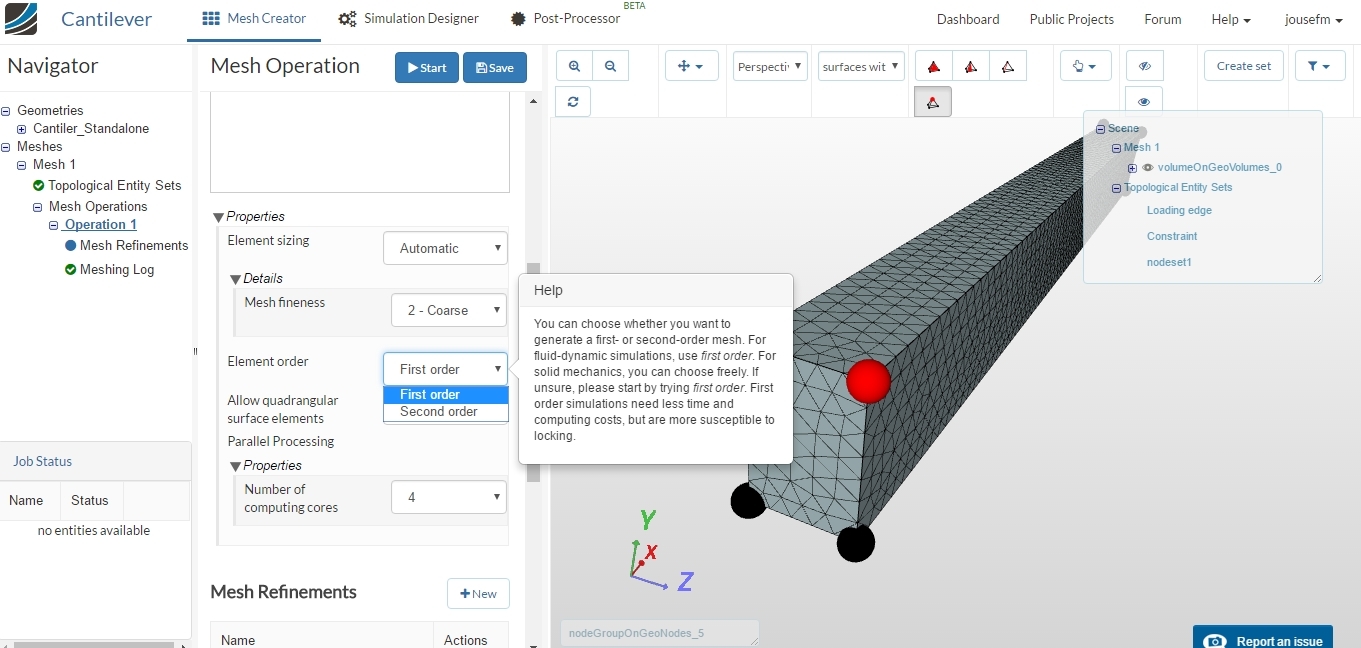
Task: Open the Number of computing cores dropdown
Action: [449, 497]
